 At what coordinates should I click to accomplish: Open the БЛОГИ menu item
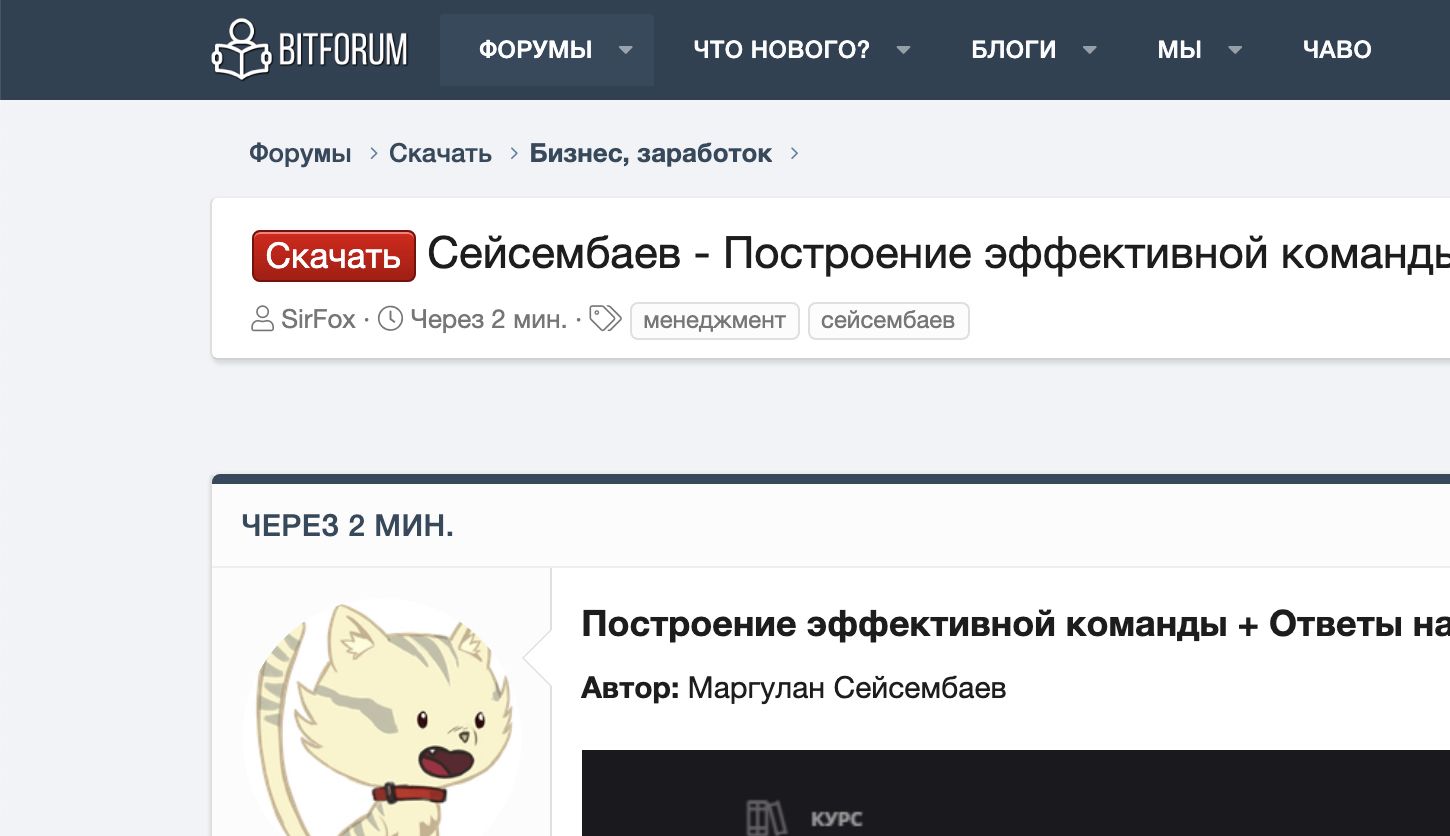point(1013,50)
